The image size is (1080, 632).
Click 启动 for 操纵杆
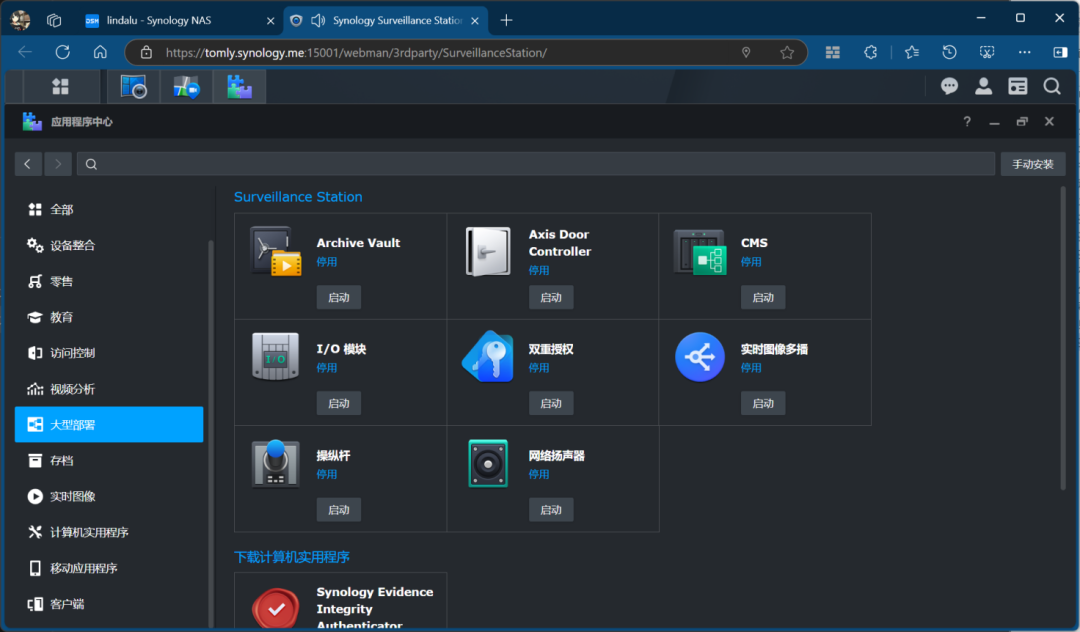point(339,510)
